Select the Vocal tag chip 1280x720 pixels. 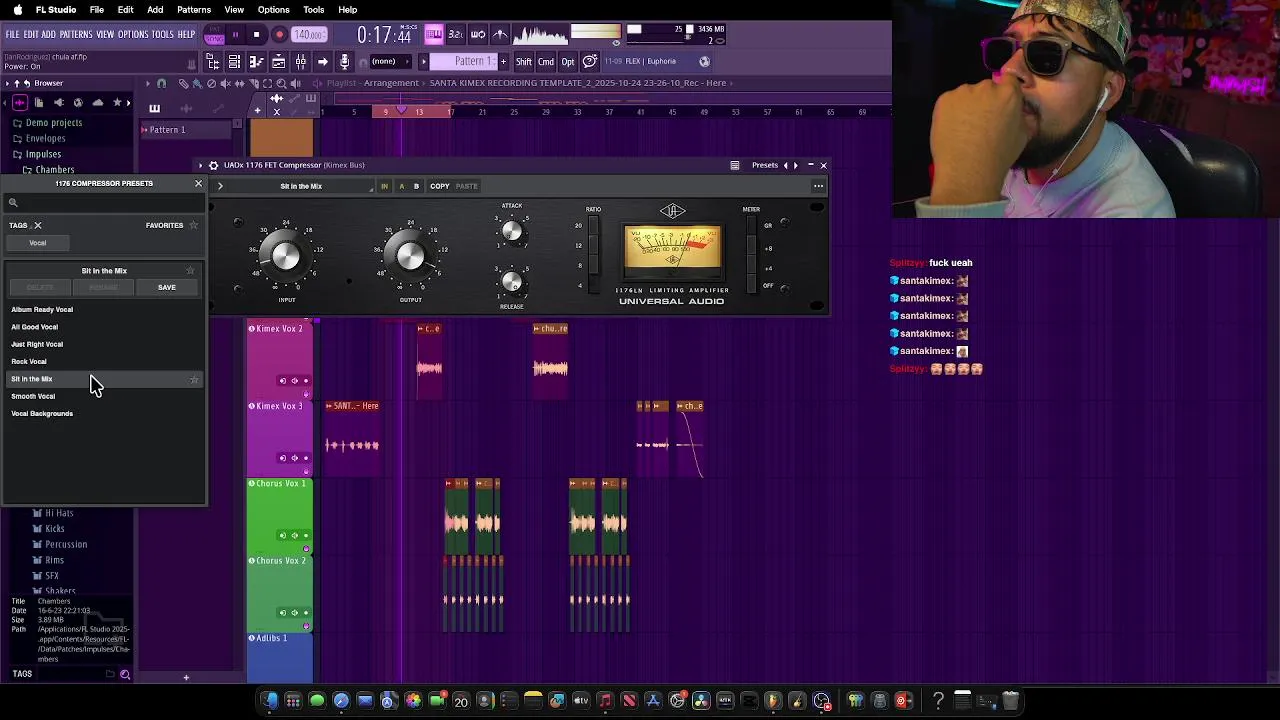[x=38, y=243]
